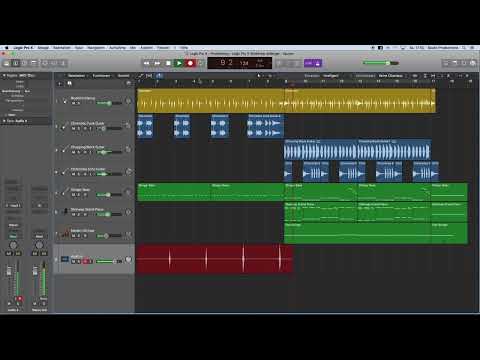Adjust the master volume slider in control bar

tap(380, 63)
